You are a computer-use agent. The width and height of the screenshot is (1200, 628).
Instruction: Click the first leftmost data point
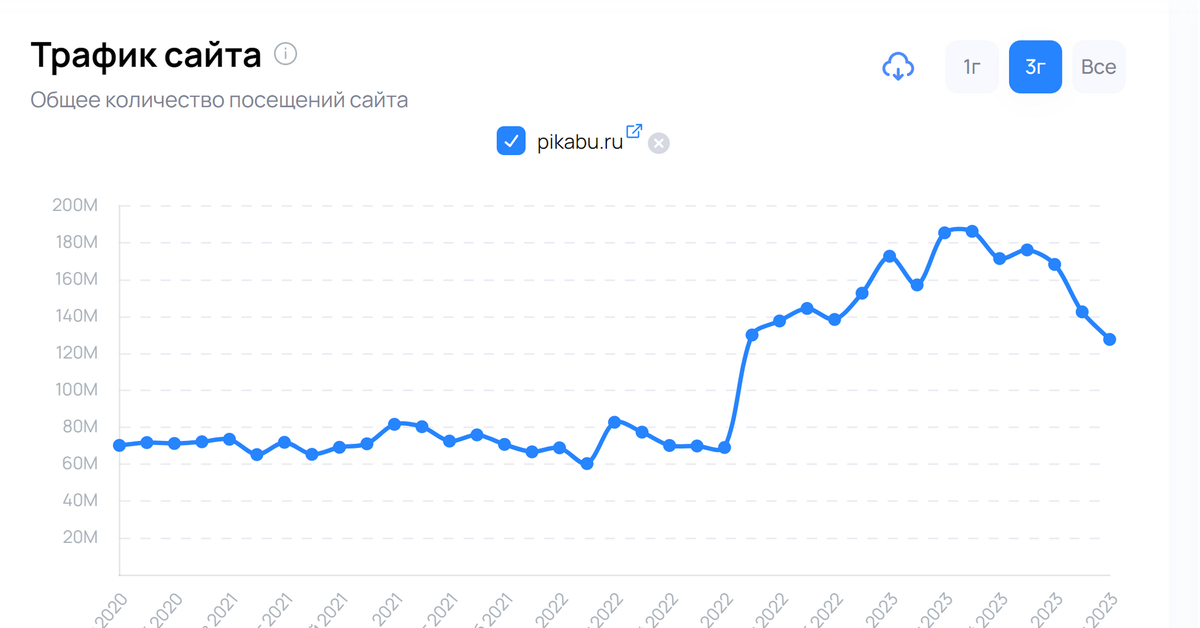(120, 445)
